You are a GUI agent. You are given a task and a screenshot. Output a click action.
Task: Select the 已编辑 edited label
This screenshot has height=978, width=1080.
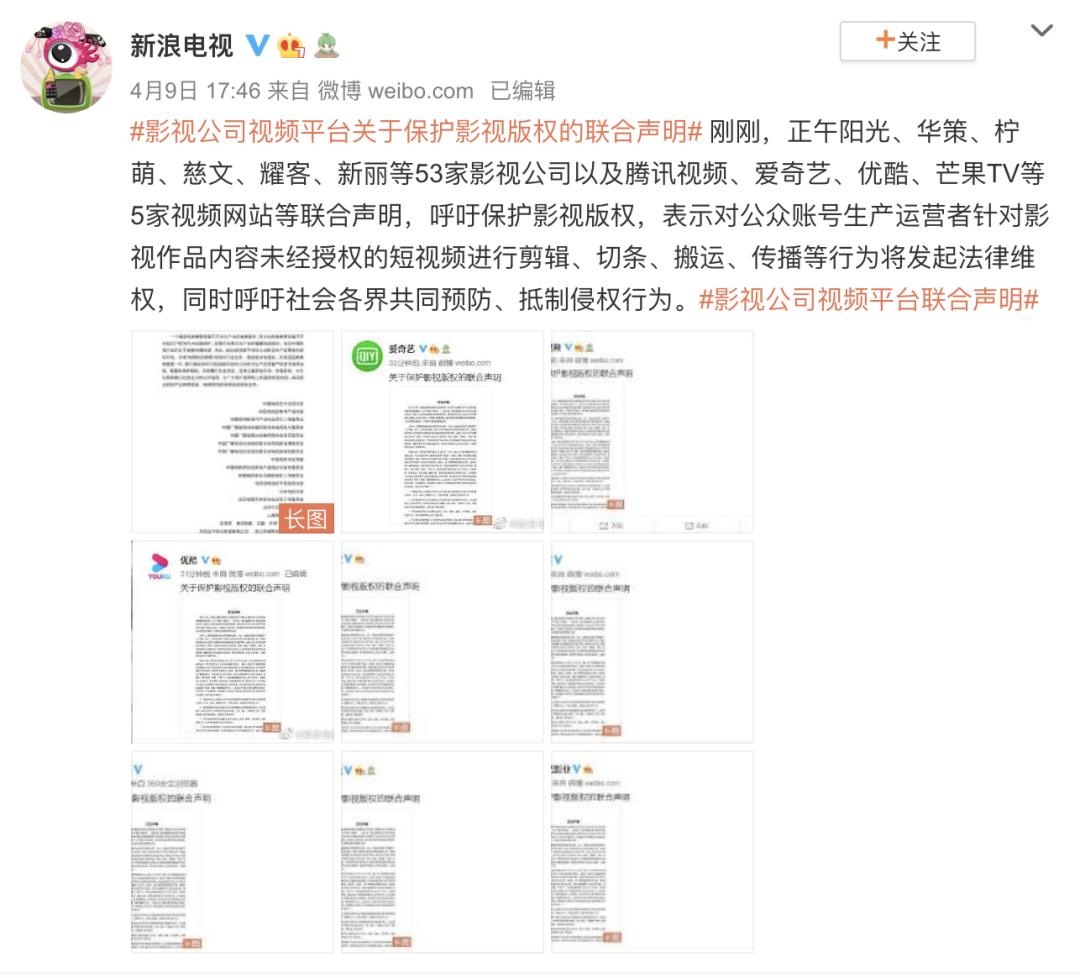pyautogui.click(x=523, y=91)
